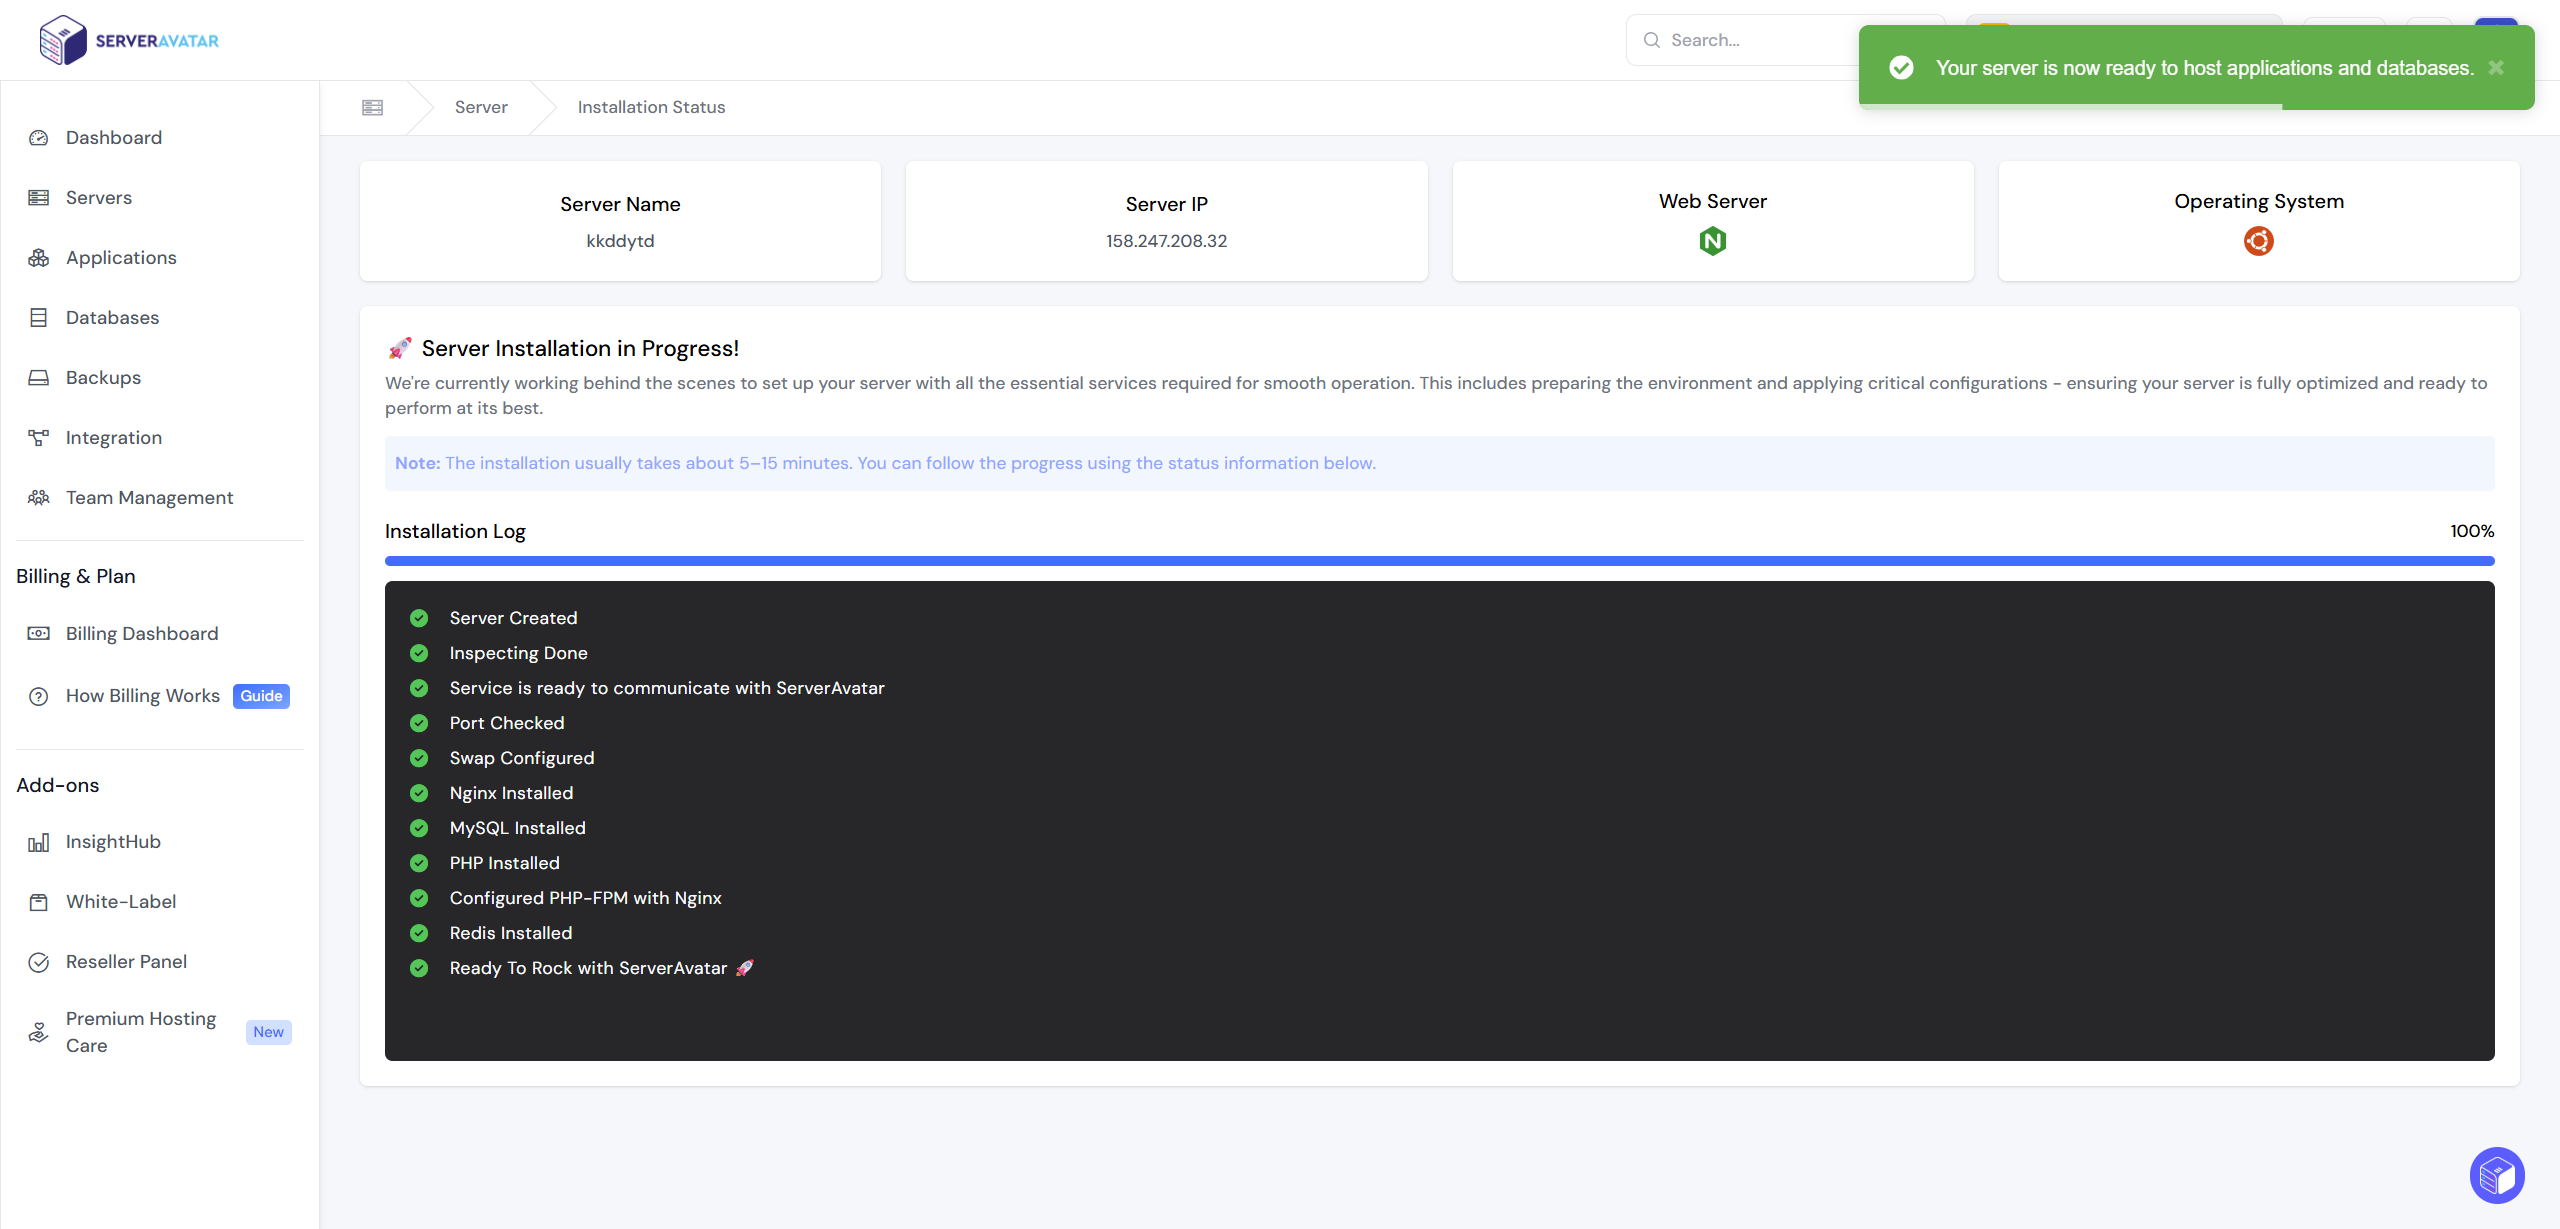Open the floating ServerAvatar chat widget
The image size is (2560, 1229).
2497,1175
